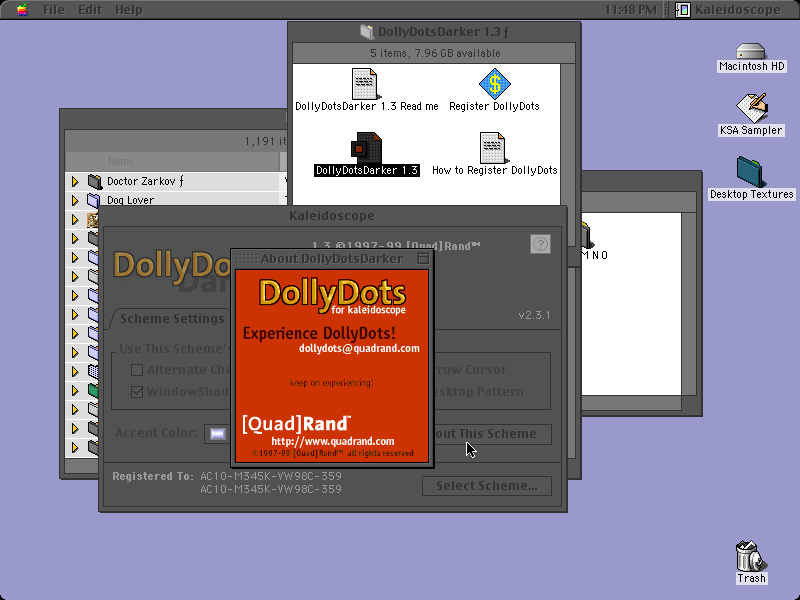Expand the row with the brown picture icon

click(75, 219)
